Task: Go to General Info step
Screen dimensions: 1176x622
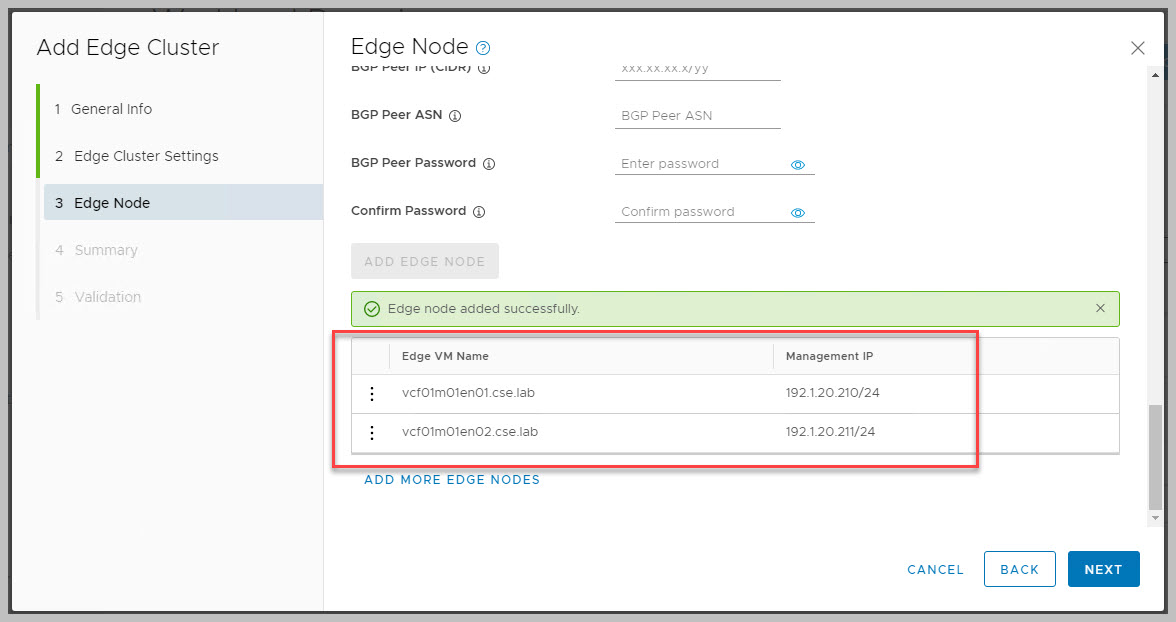Action: pyautogui.click(x=111, y=109)
